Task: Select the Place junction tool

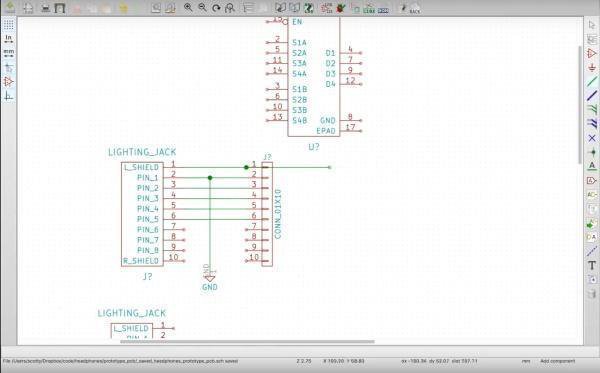Action: tap(592, 151)
